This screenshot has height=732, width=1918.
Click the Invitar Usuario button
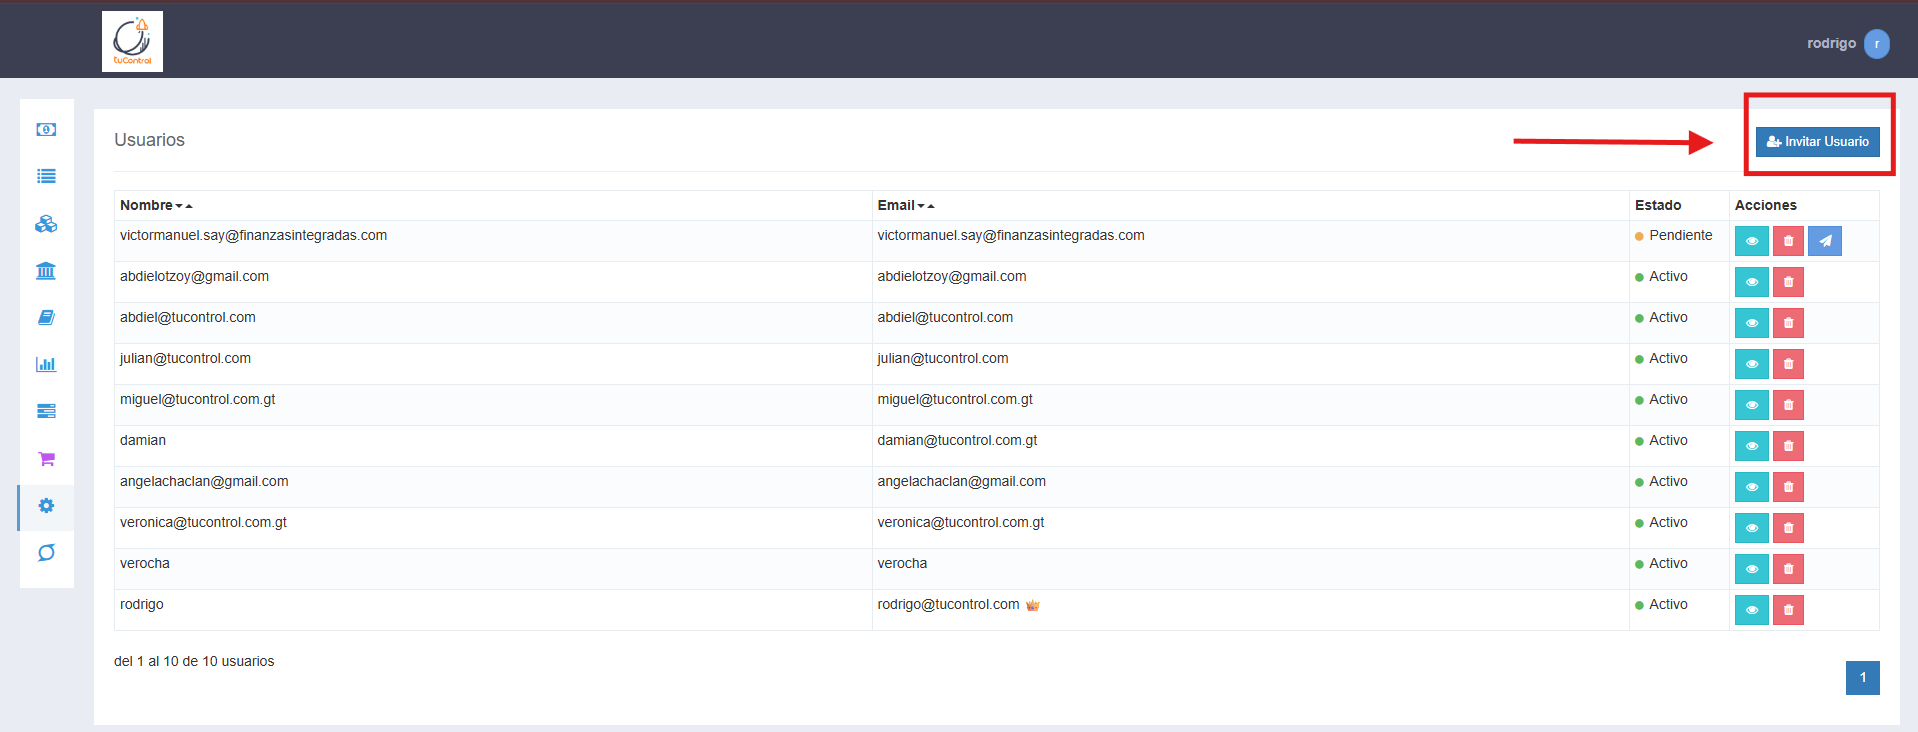coord(1818,142)
